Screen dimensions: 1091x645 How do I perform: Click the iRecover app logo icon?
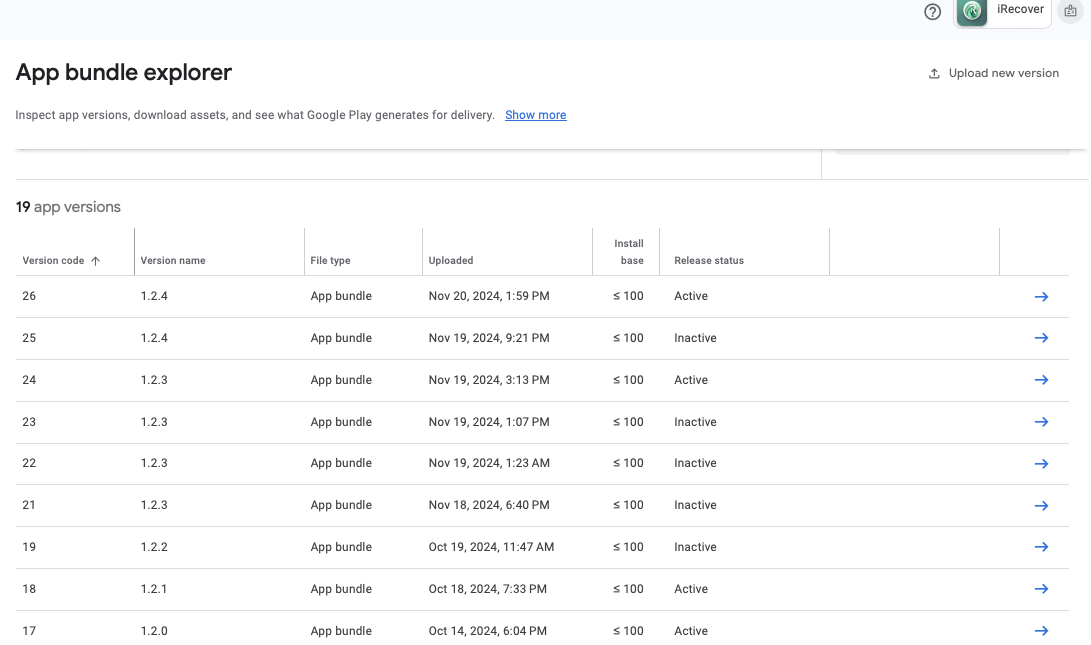(972, 12)
